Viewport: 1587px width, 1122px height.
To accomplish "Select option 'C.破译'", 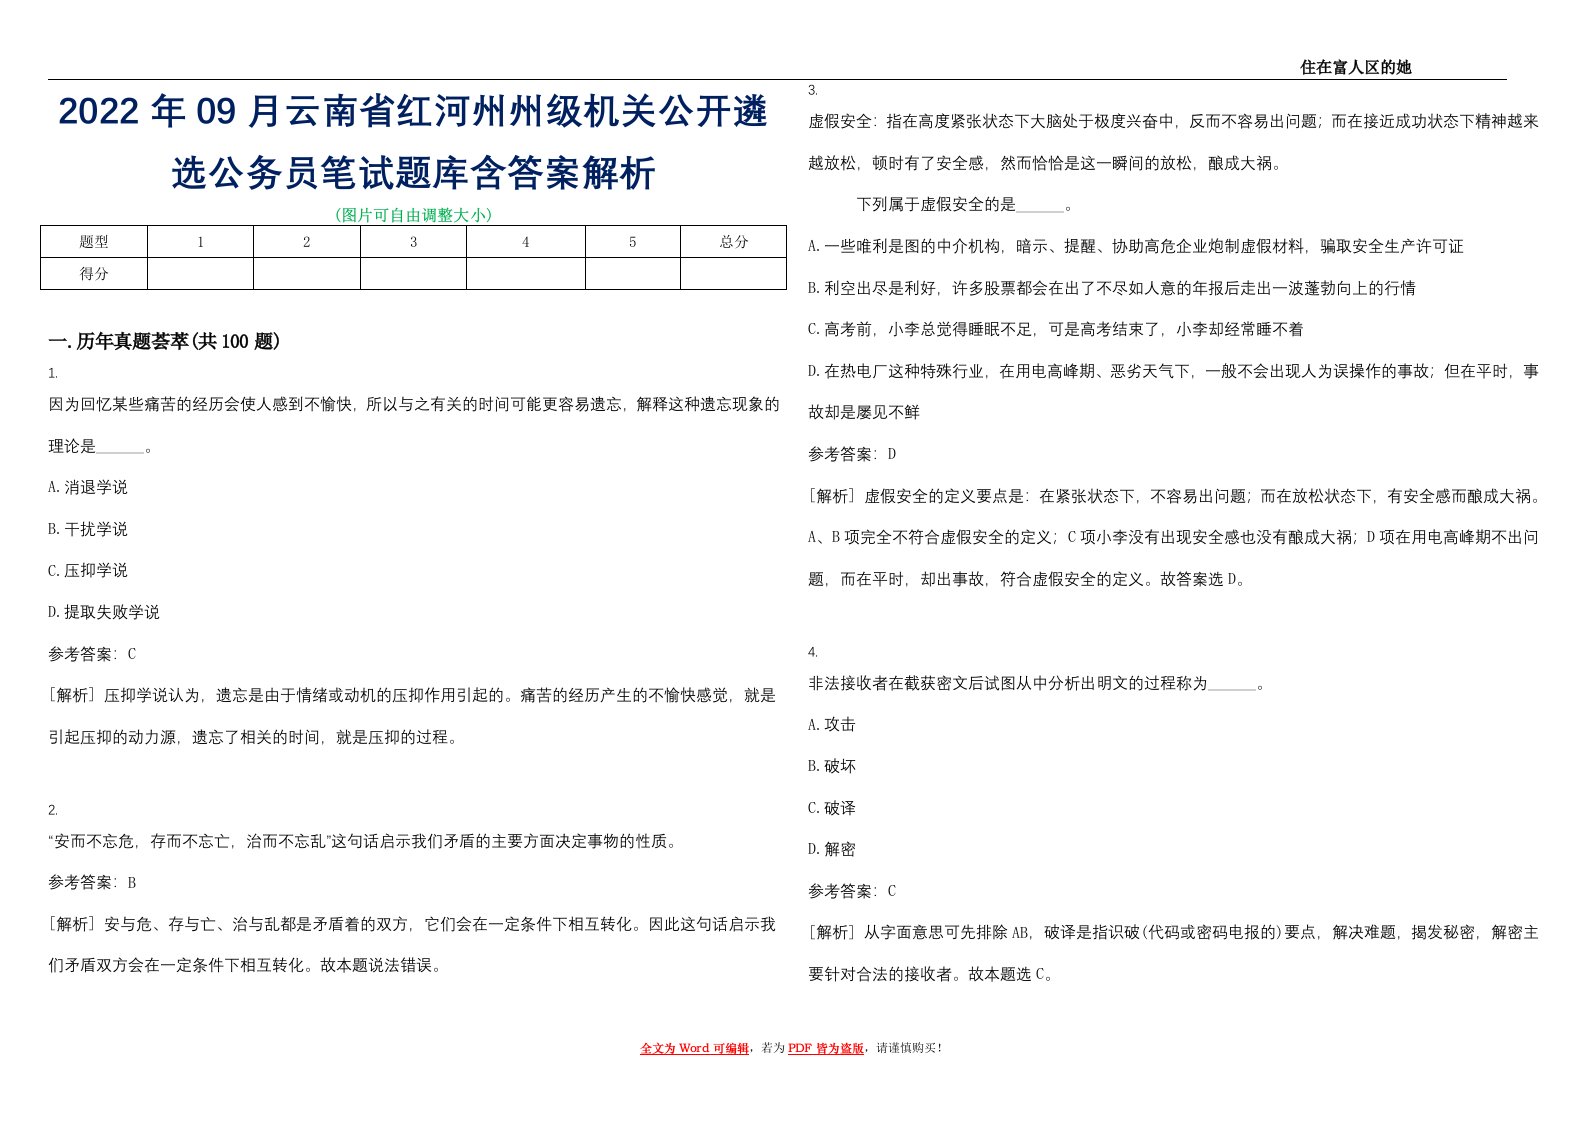I will tap(832, 808).
